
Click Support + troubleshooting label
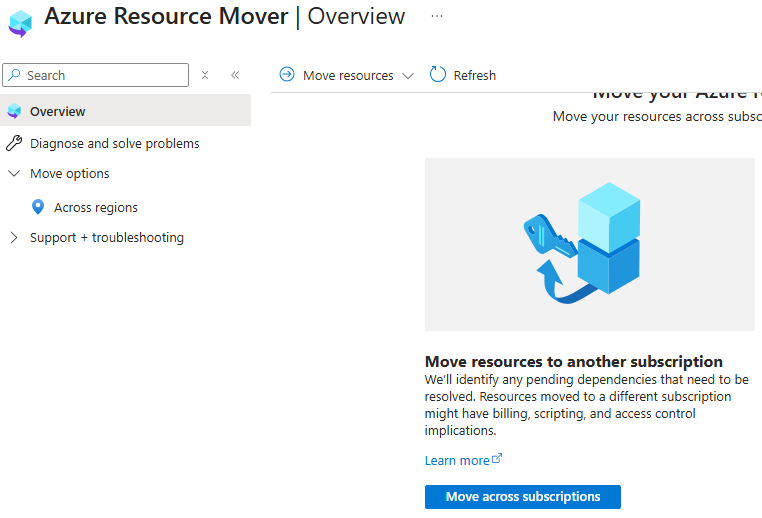click(107, 238)
